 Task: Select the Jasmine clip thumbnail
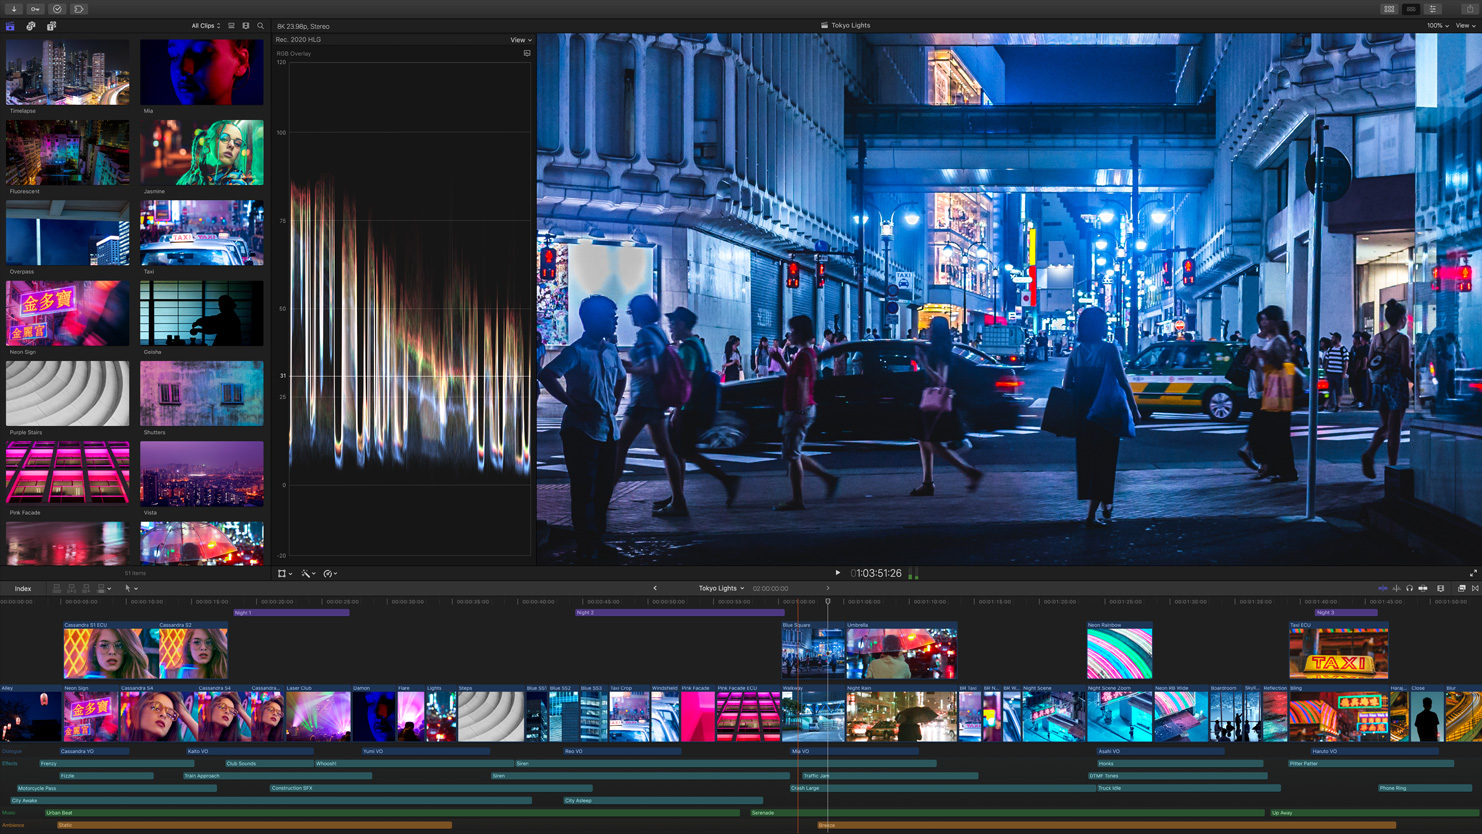pyautogui.click(x=202, y=153)
